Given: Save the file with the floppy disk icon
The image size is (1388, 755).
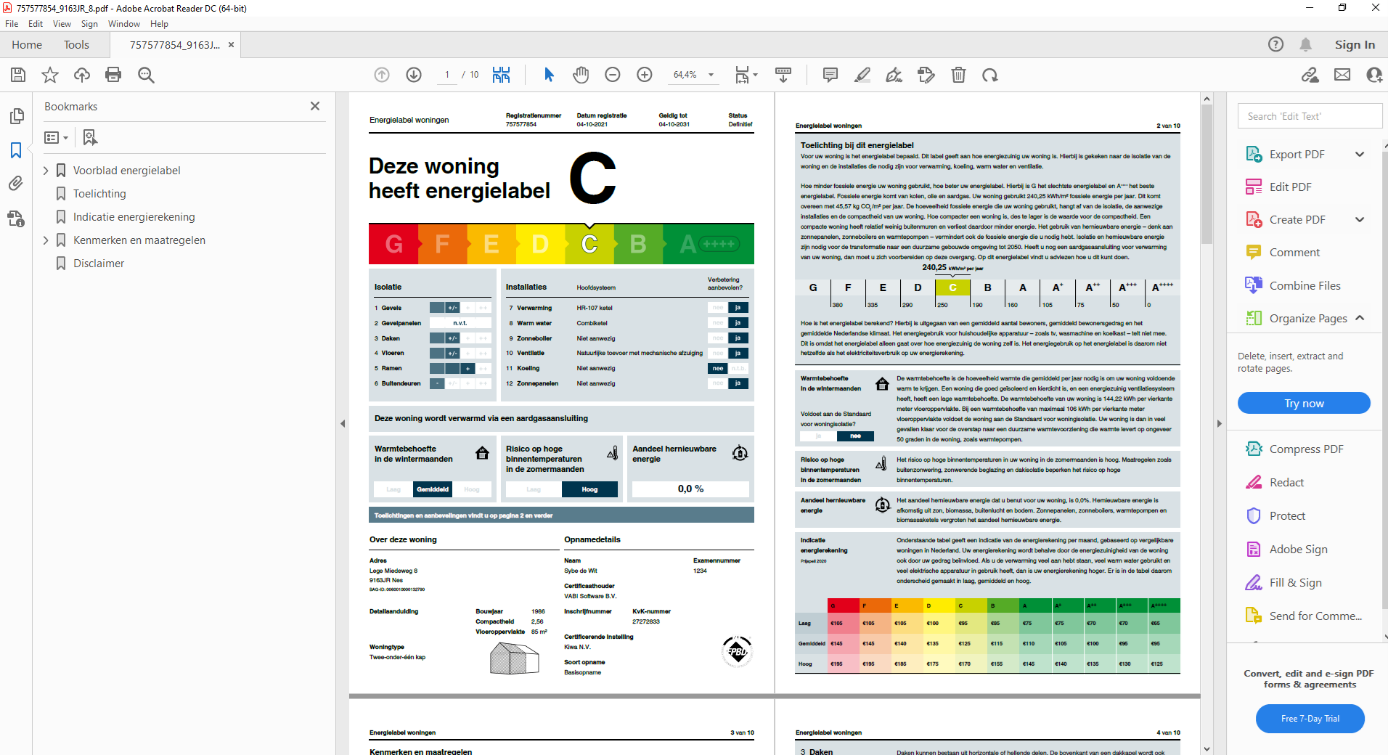Looking at the screenshot, I should click(x=17, y=75).
